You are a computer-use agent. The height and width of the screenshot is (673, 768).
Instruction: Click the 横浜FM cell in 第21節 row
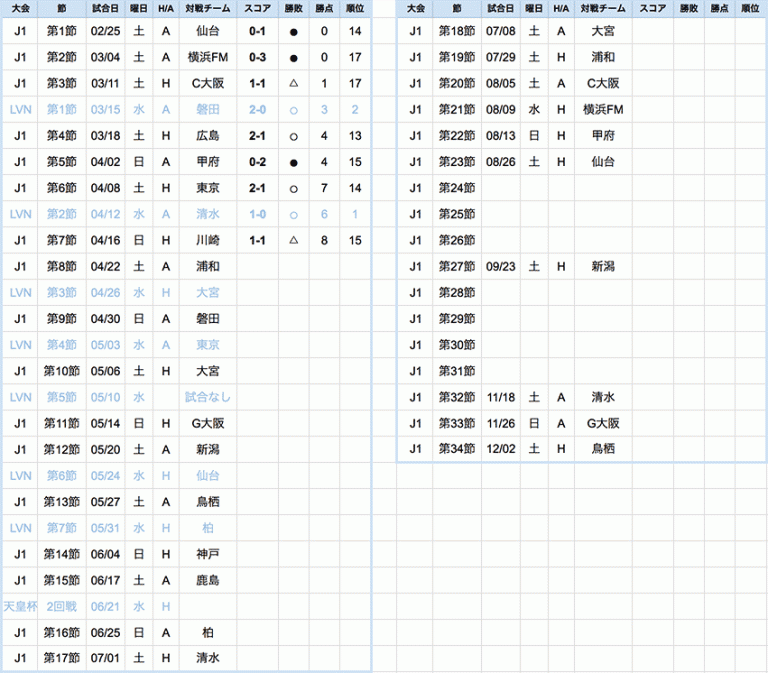pyautogui.click(x=603, y=110)
